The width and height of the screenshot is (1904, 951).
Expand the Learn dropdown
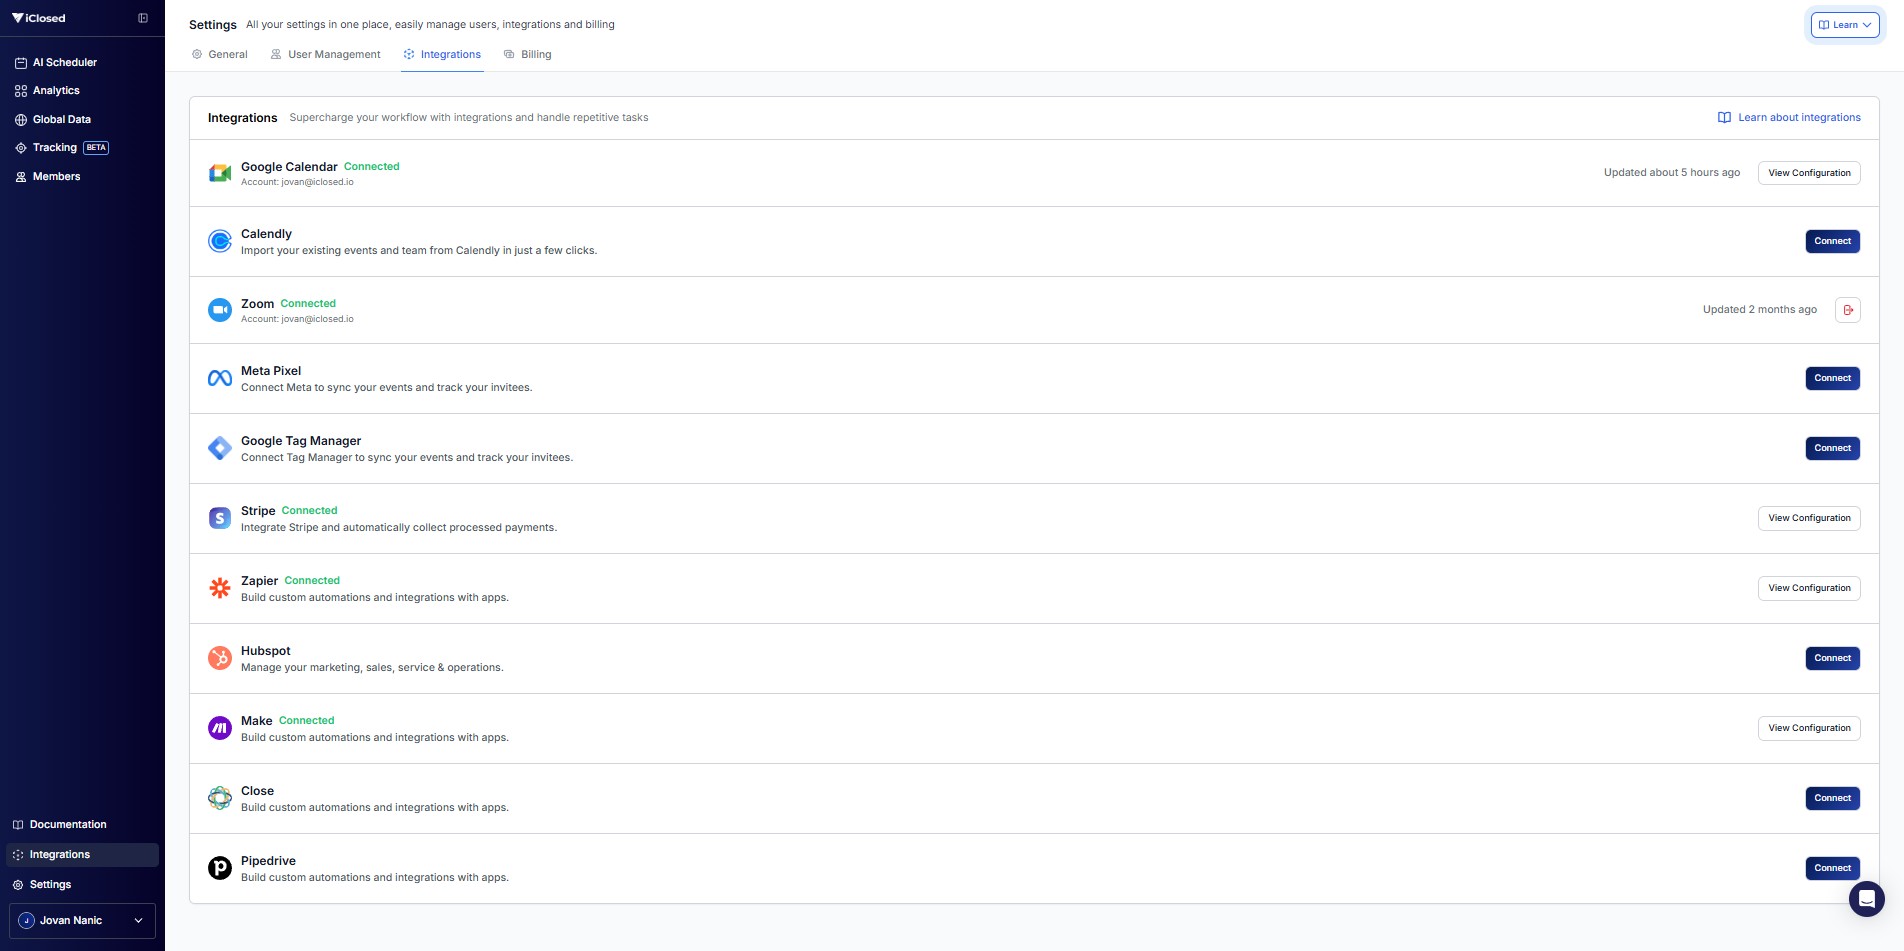click(1845, 25)
